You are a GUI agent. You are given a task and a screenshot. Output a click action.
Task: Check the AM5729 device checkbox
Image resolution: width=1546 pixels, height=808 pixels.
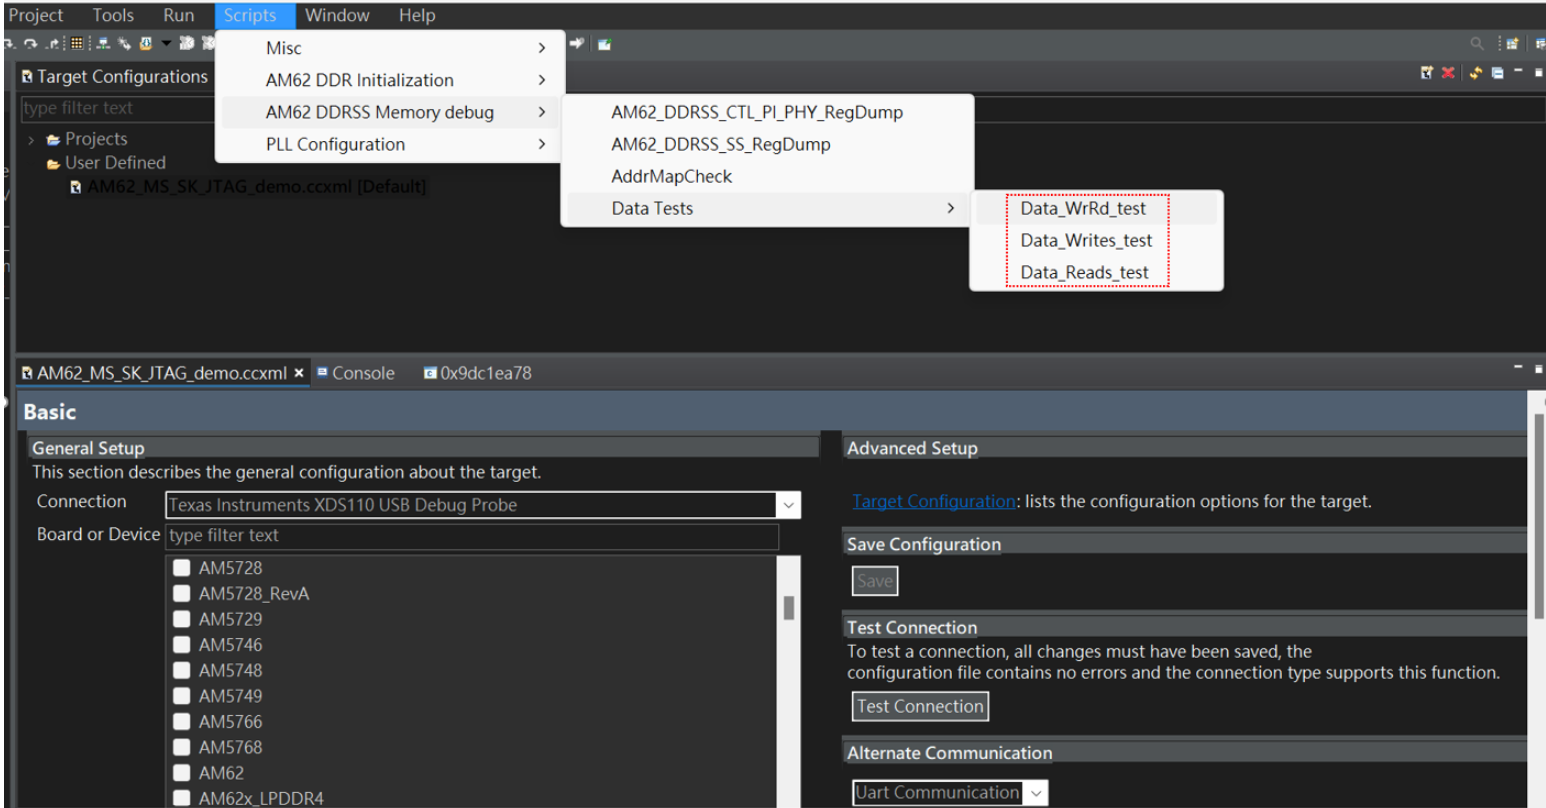(x=181, y=619)
